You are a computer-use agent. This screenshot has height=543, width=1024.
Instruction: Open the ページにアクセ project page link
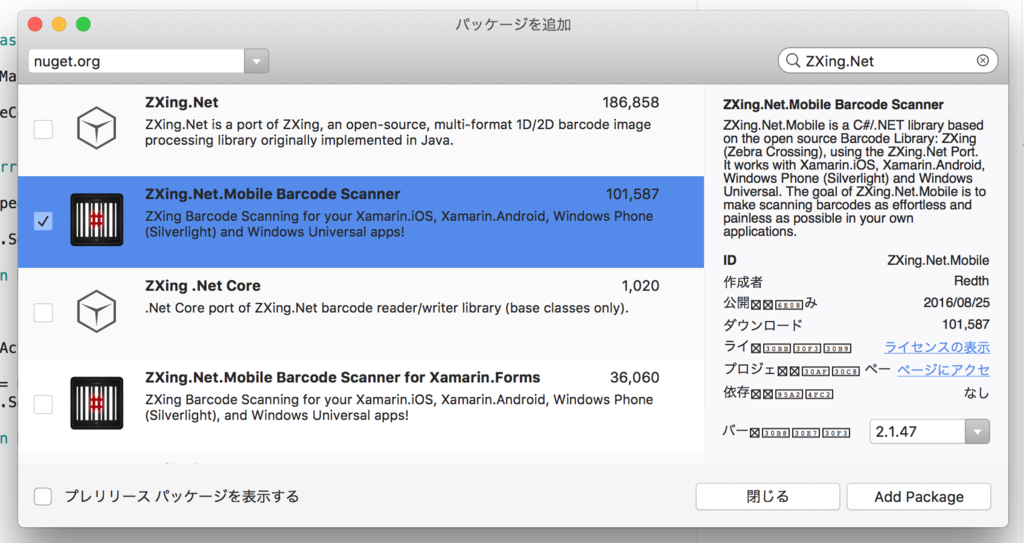point(943,370)
